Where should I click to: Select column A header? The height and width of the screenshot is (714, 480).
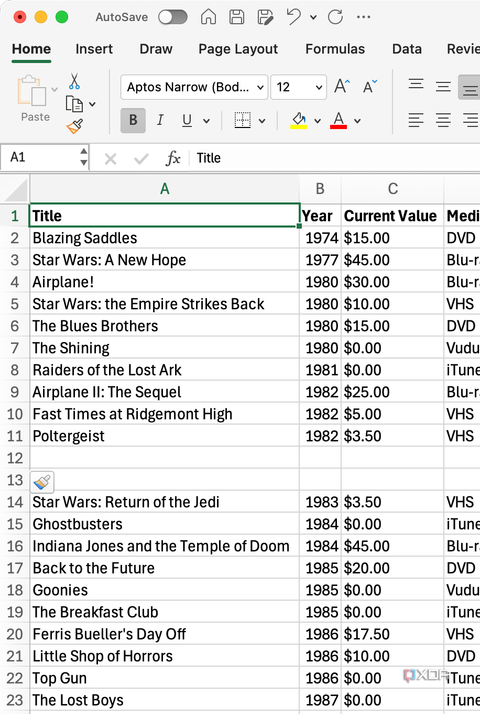click(164, 189)
